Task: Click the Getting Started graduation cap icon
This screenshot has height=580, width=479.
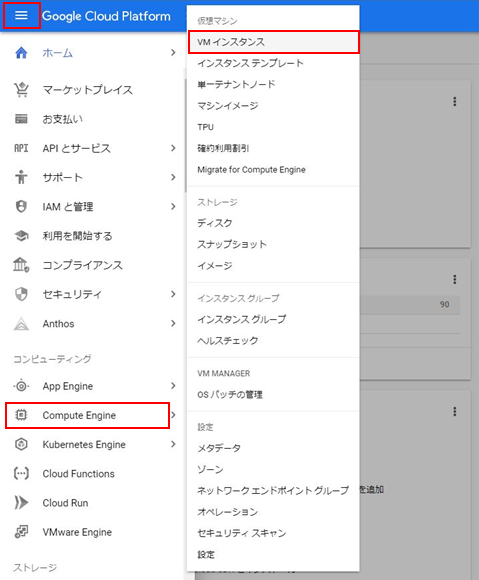Action: [x=21, y=236]
